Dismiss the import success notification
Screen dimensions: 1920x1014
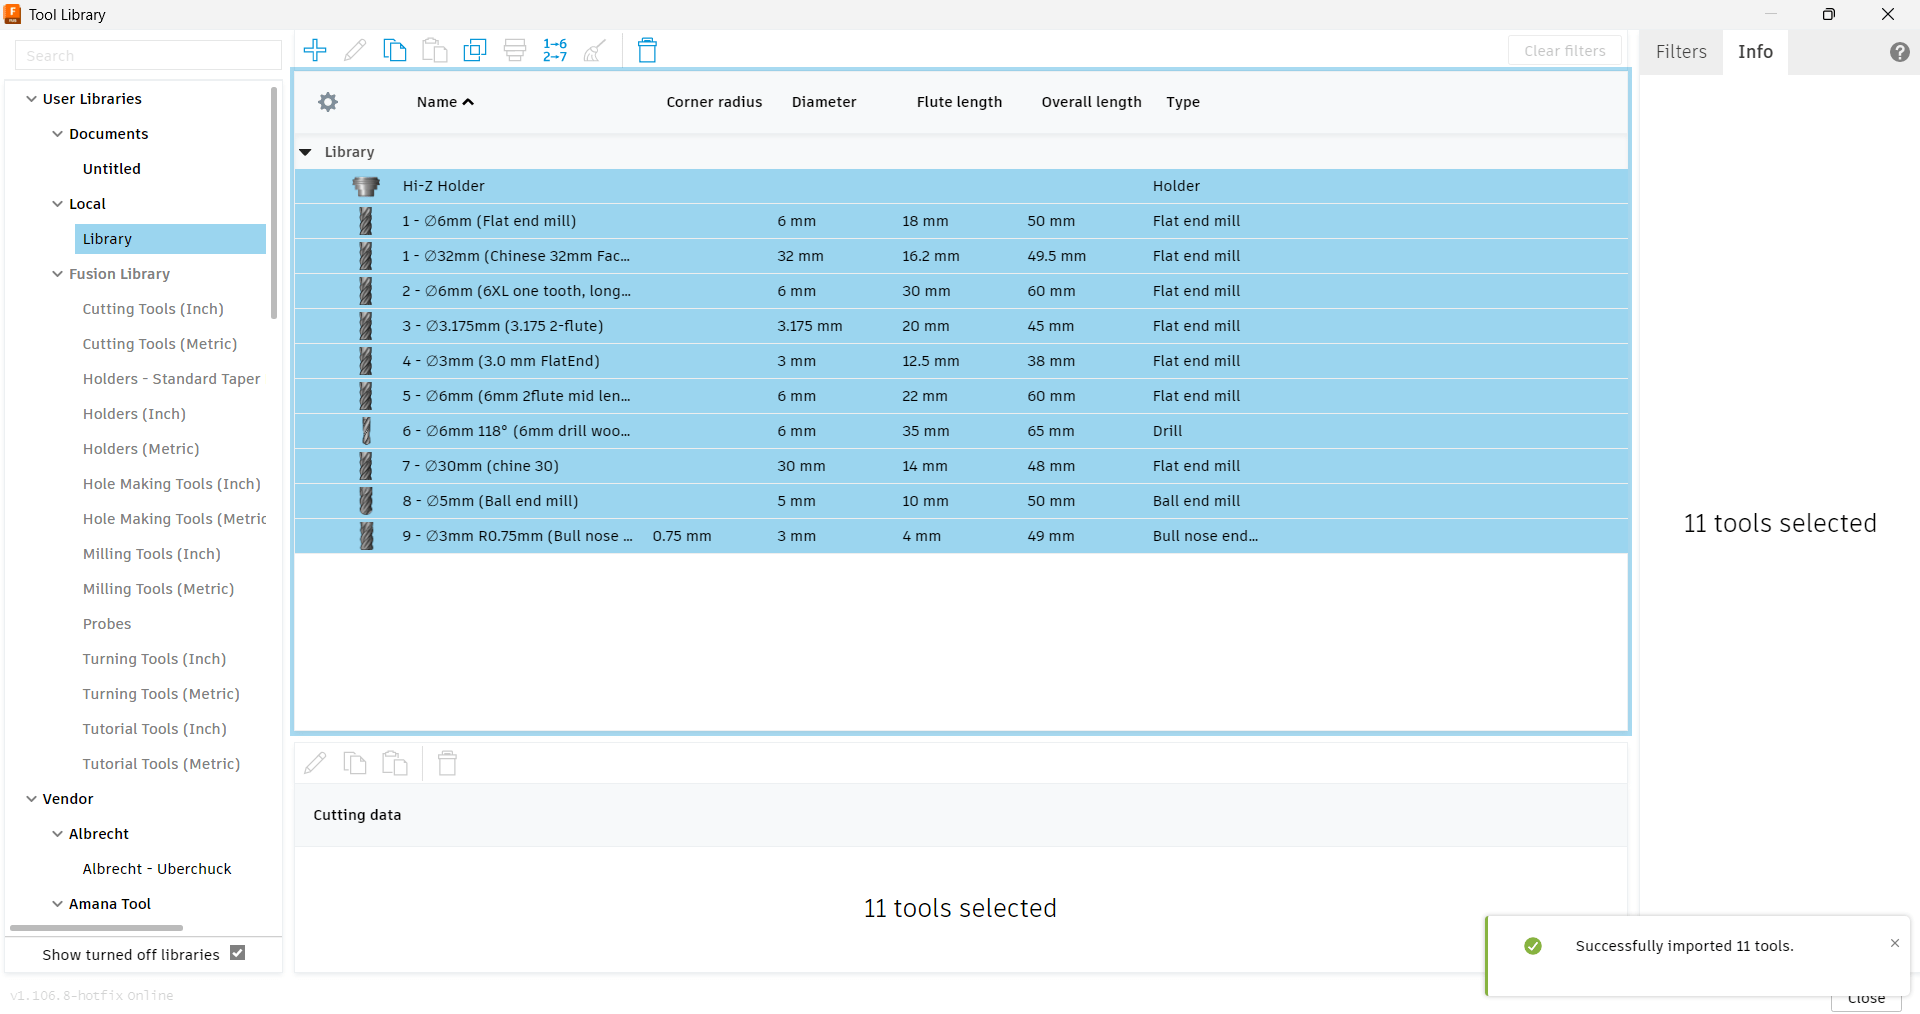click(1894, 943)
